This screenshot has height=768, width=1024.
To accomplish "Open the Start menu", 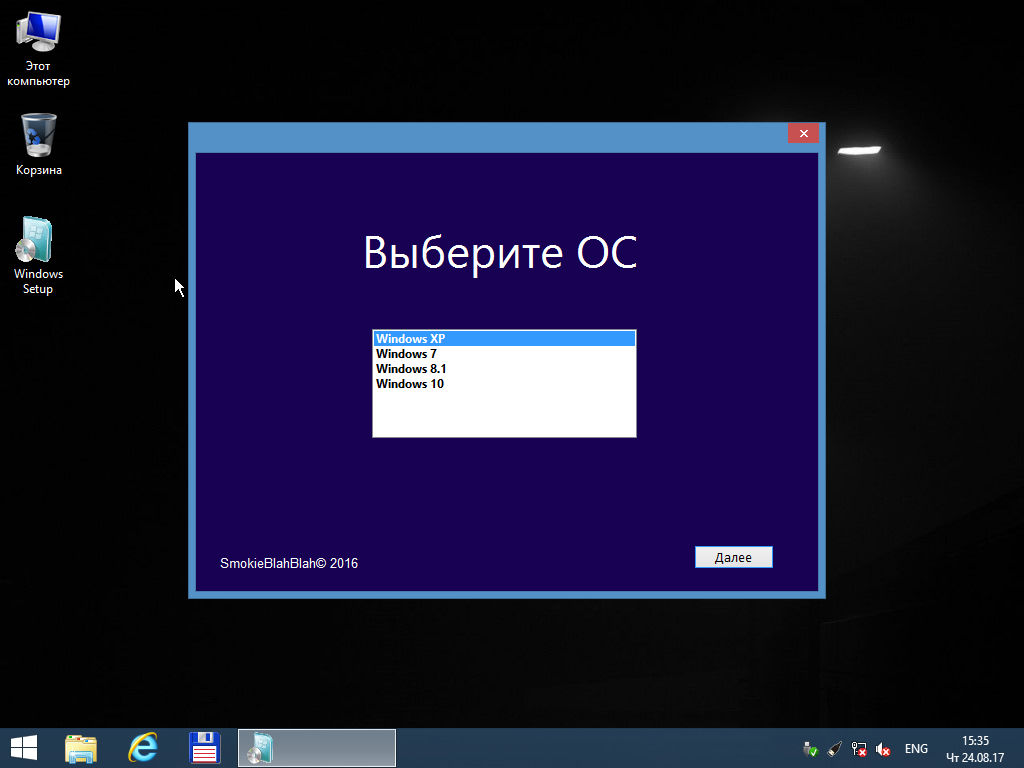I will (x=22, y=747).
